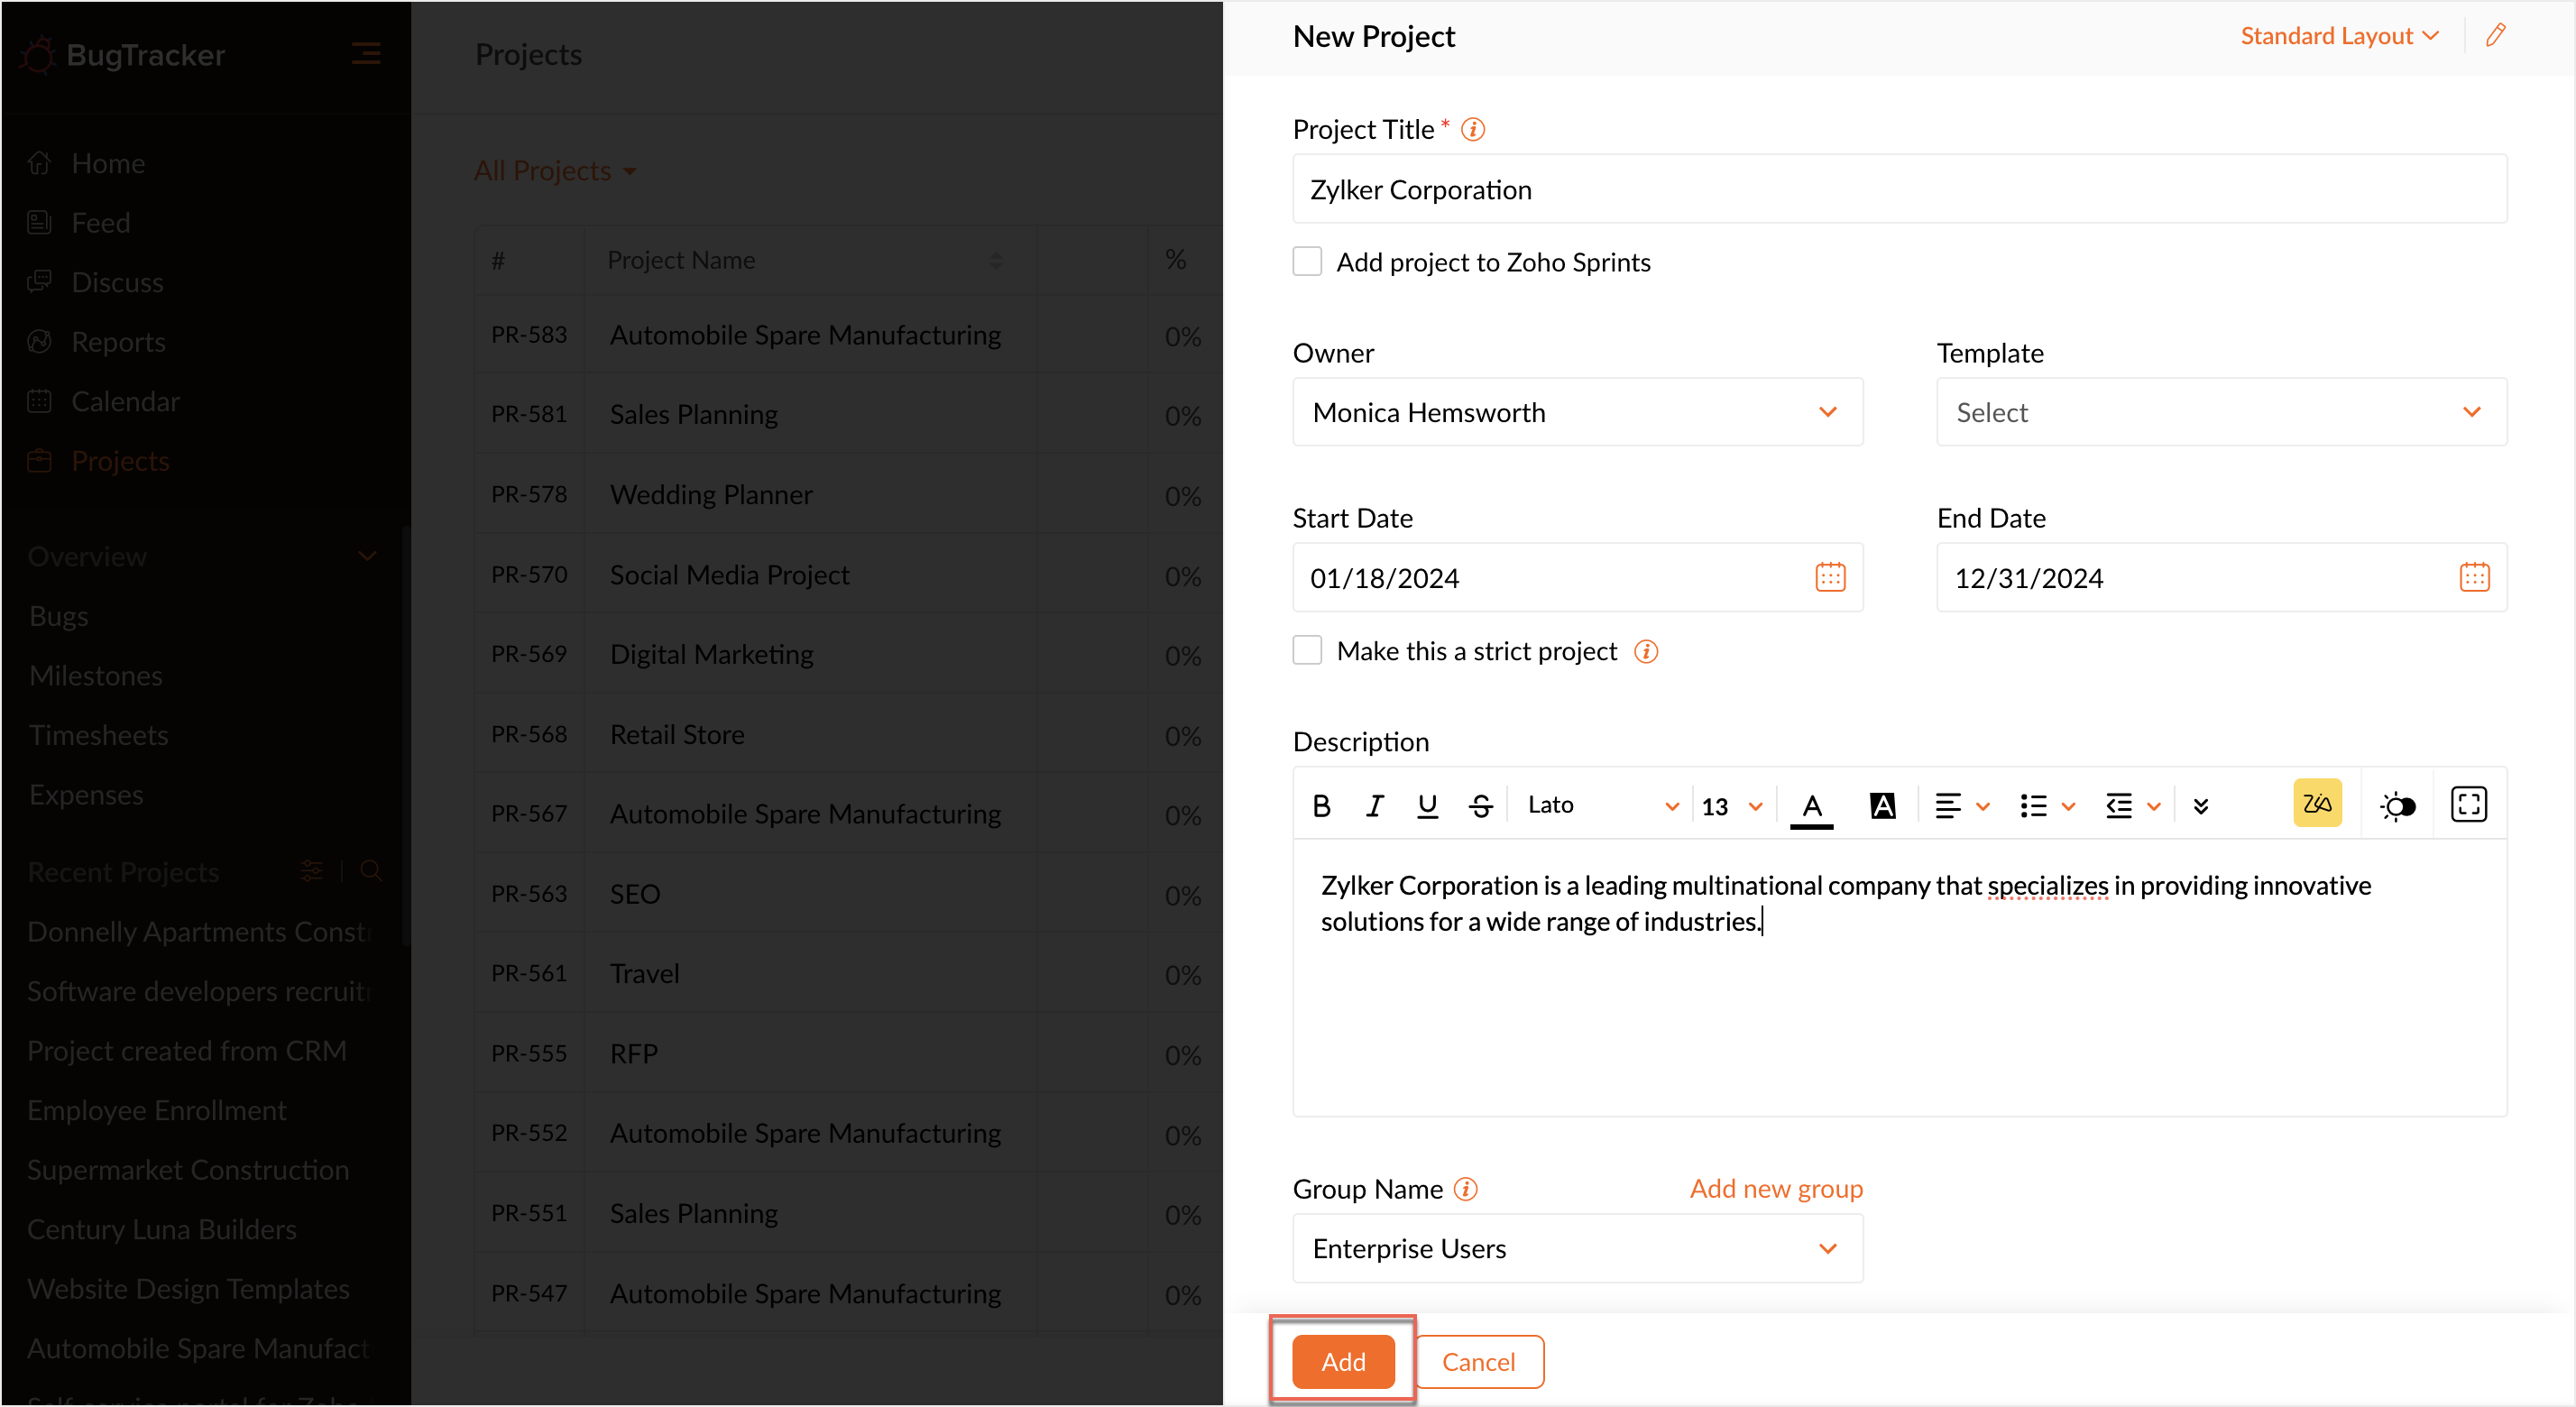Open the Template Select dropdown

click(x=2221, y=412)
